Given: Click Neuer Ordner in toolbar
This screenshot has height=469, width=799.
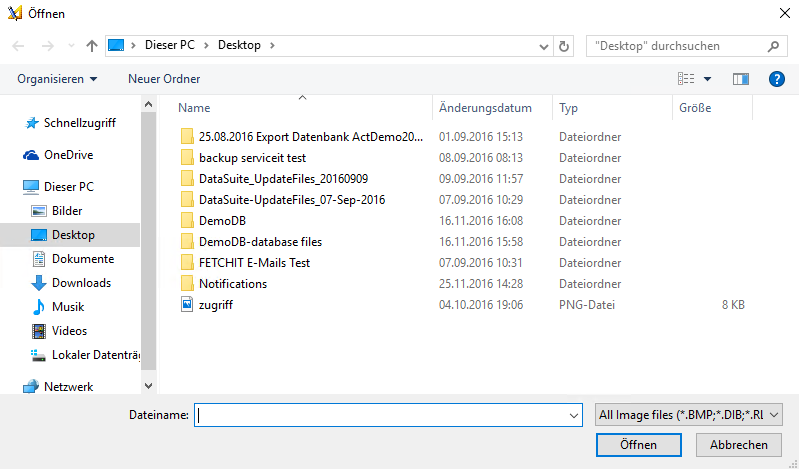Looking at the screenshot, I should coord(164,79).
